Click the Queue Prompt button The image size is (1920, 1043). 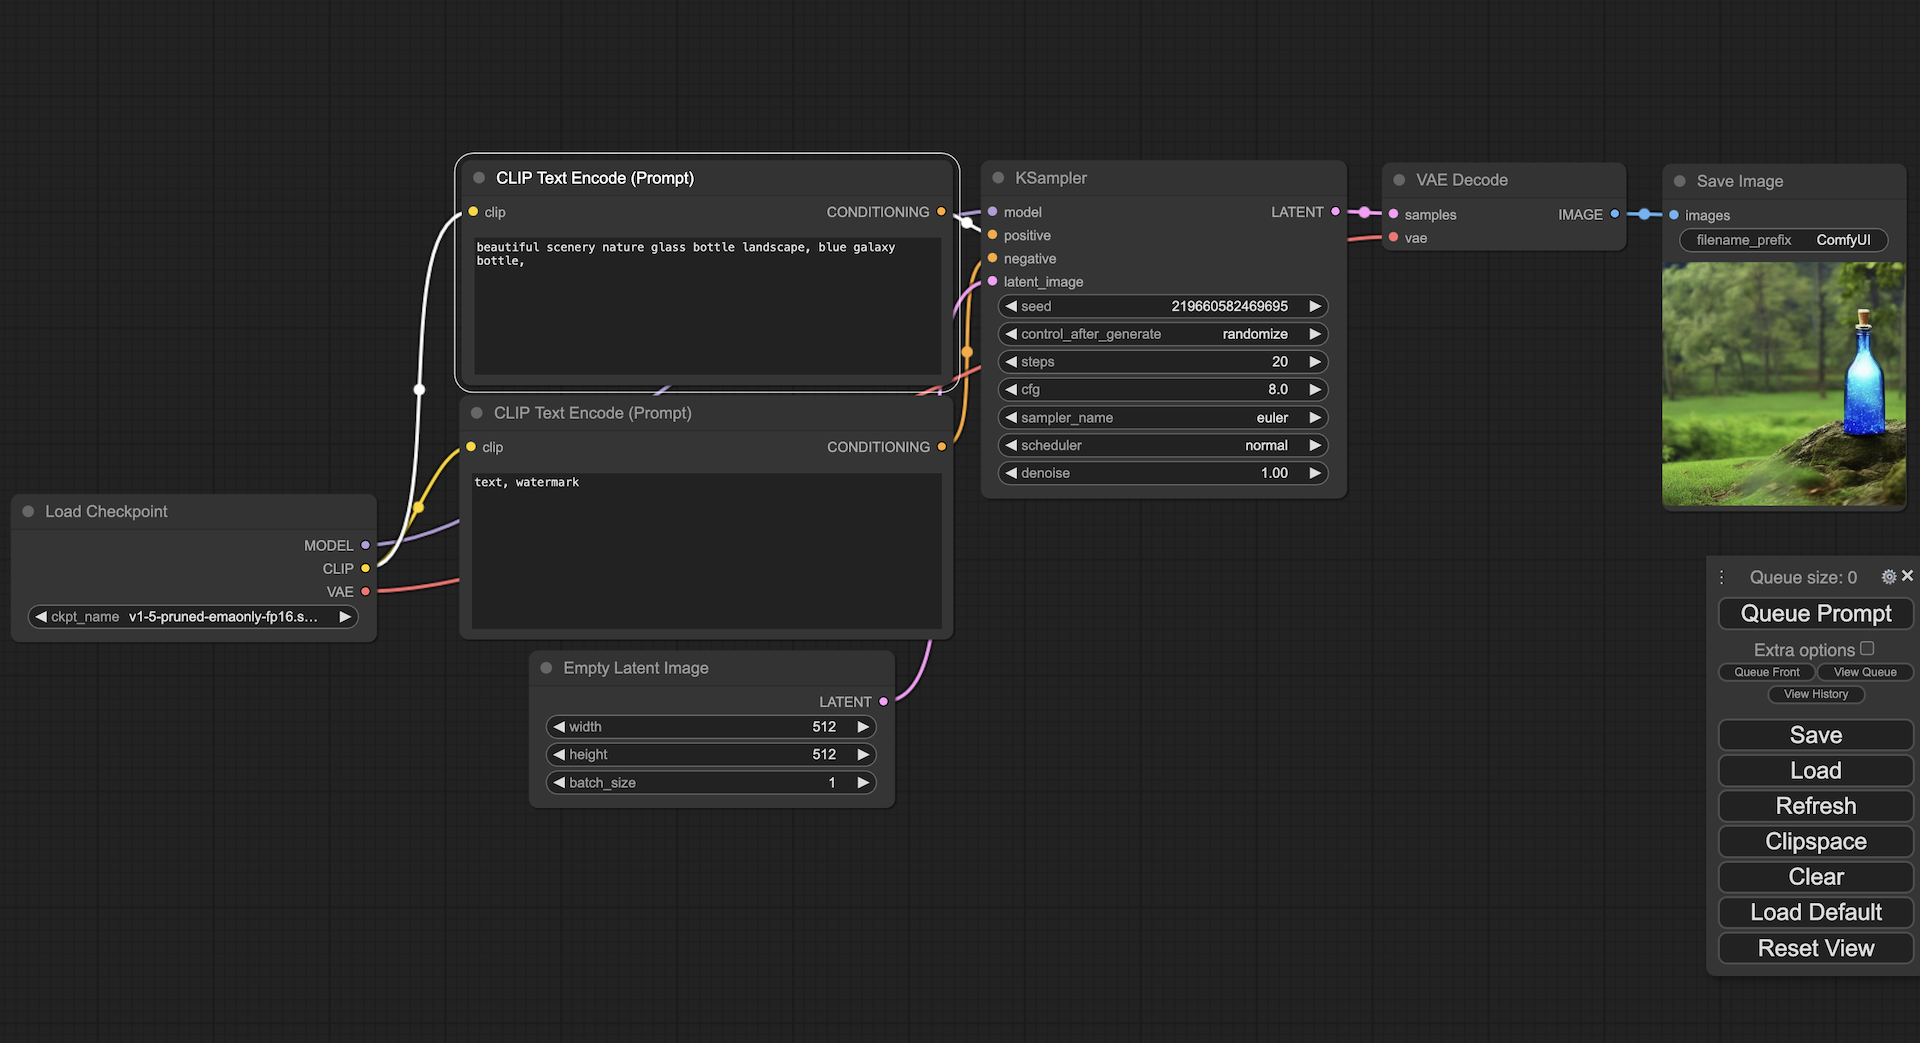coord(1815,614)
